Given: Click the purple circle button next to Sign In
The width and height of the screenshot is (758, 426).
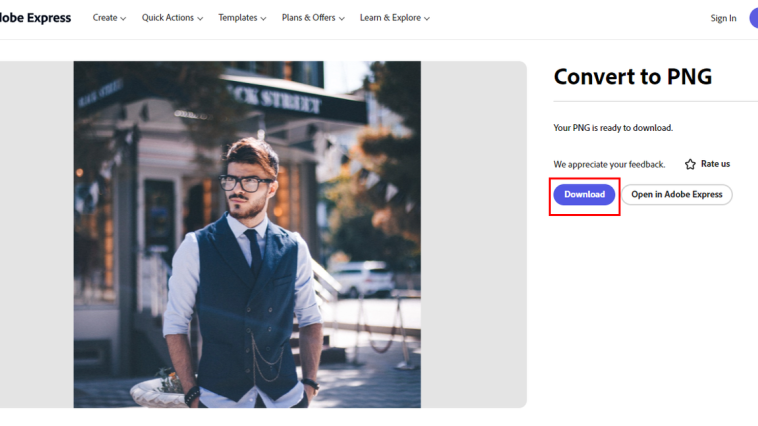Looking at the screenshot, I should click(754, 18).
